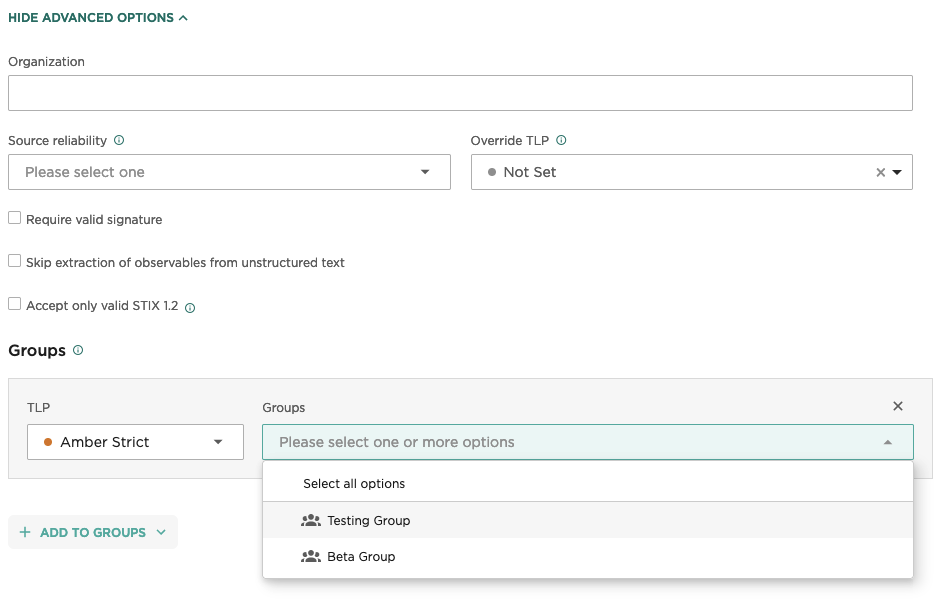Viewport: 935px width, 605px height.
Task: Click inside the Organization text field
Action: pyautogui.click(x=460, y=92)
